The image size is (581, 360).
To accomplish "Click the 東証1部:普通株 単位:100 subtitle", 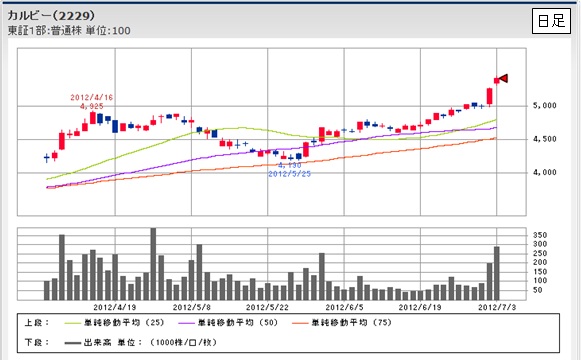I will (x=69, y=30).
